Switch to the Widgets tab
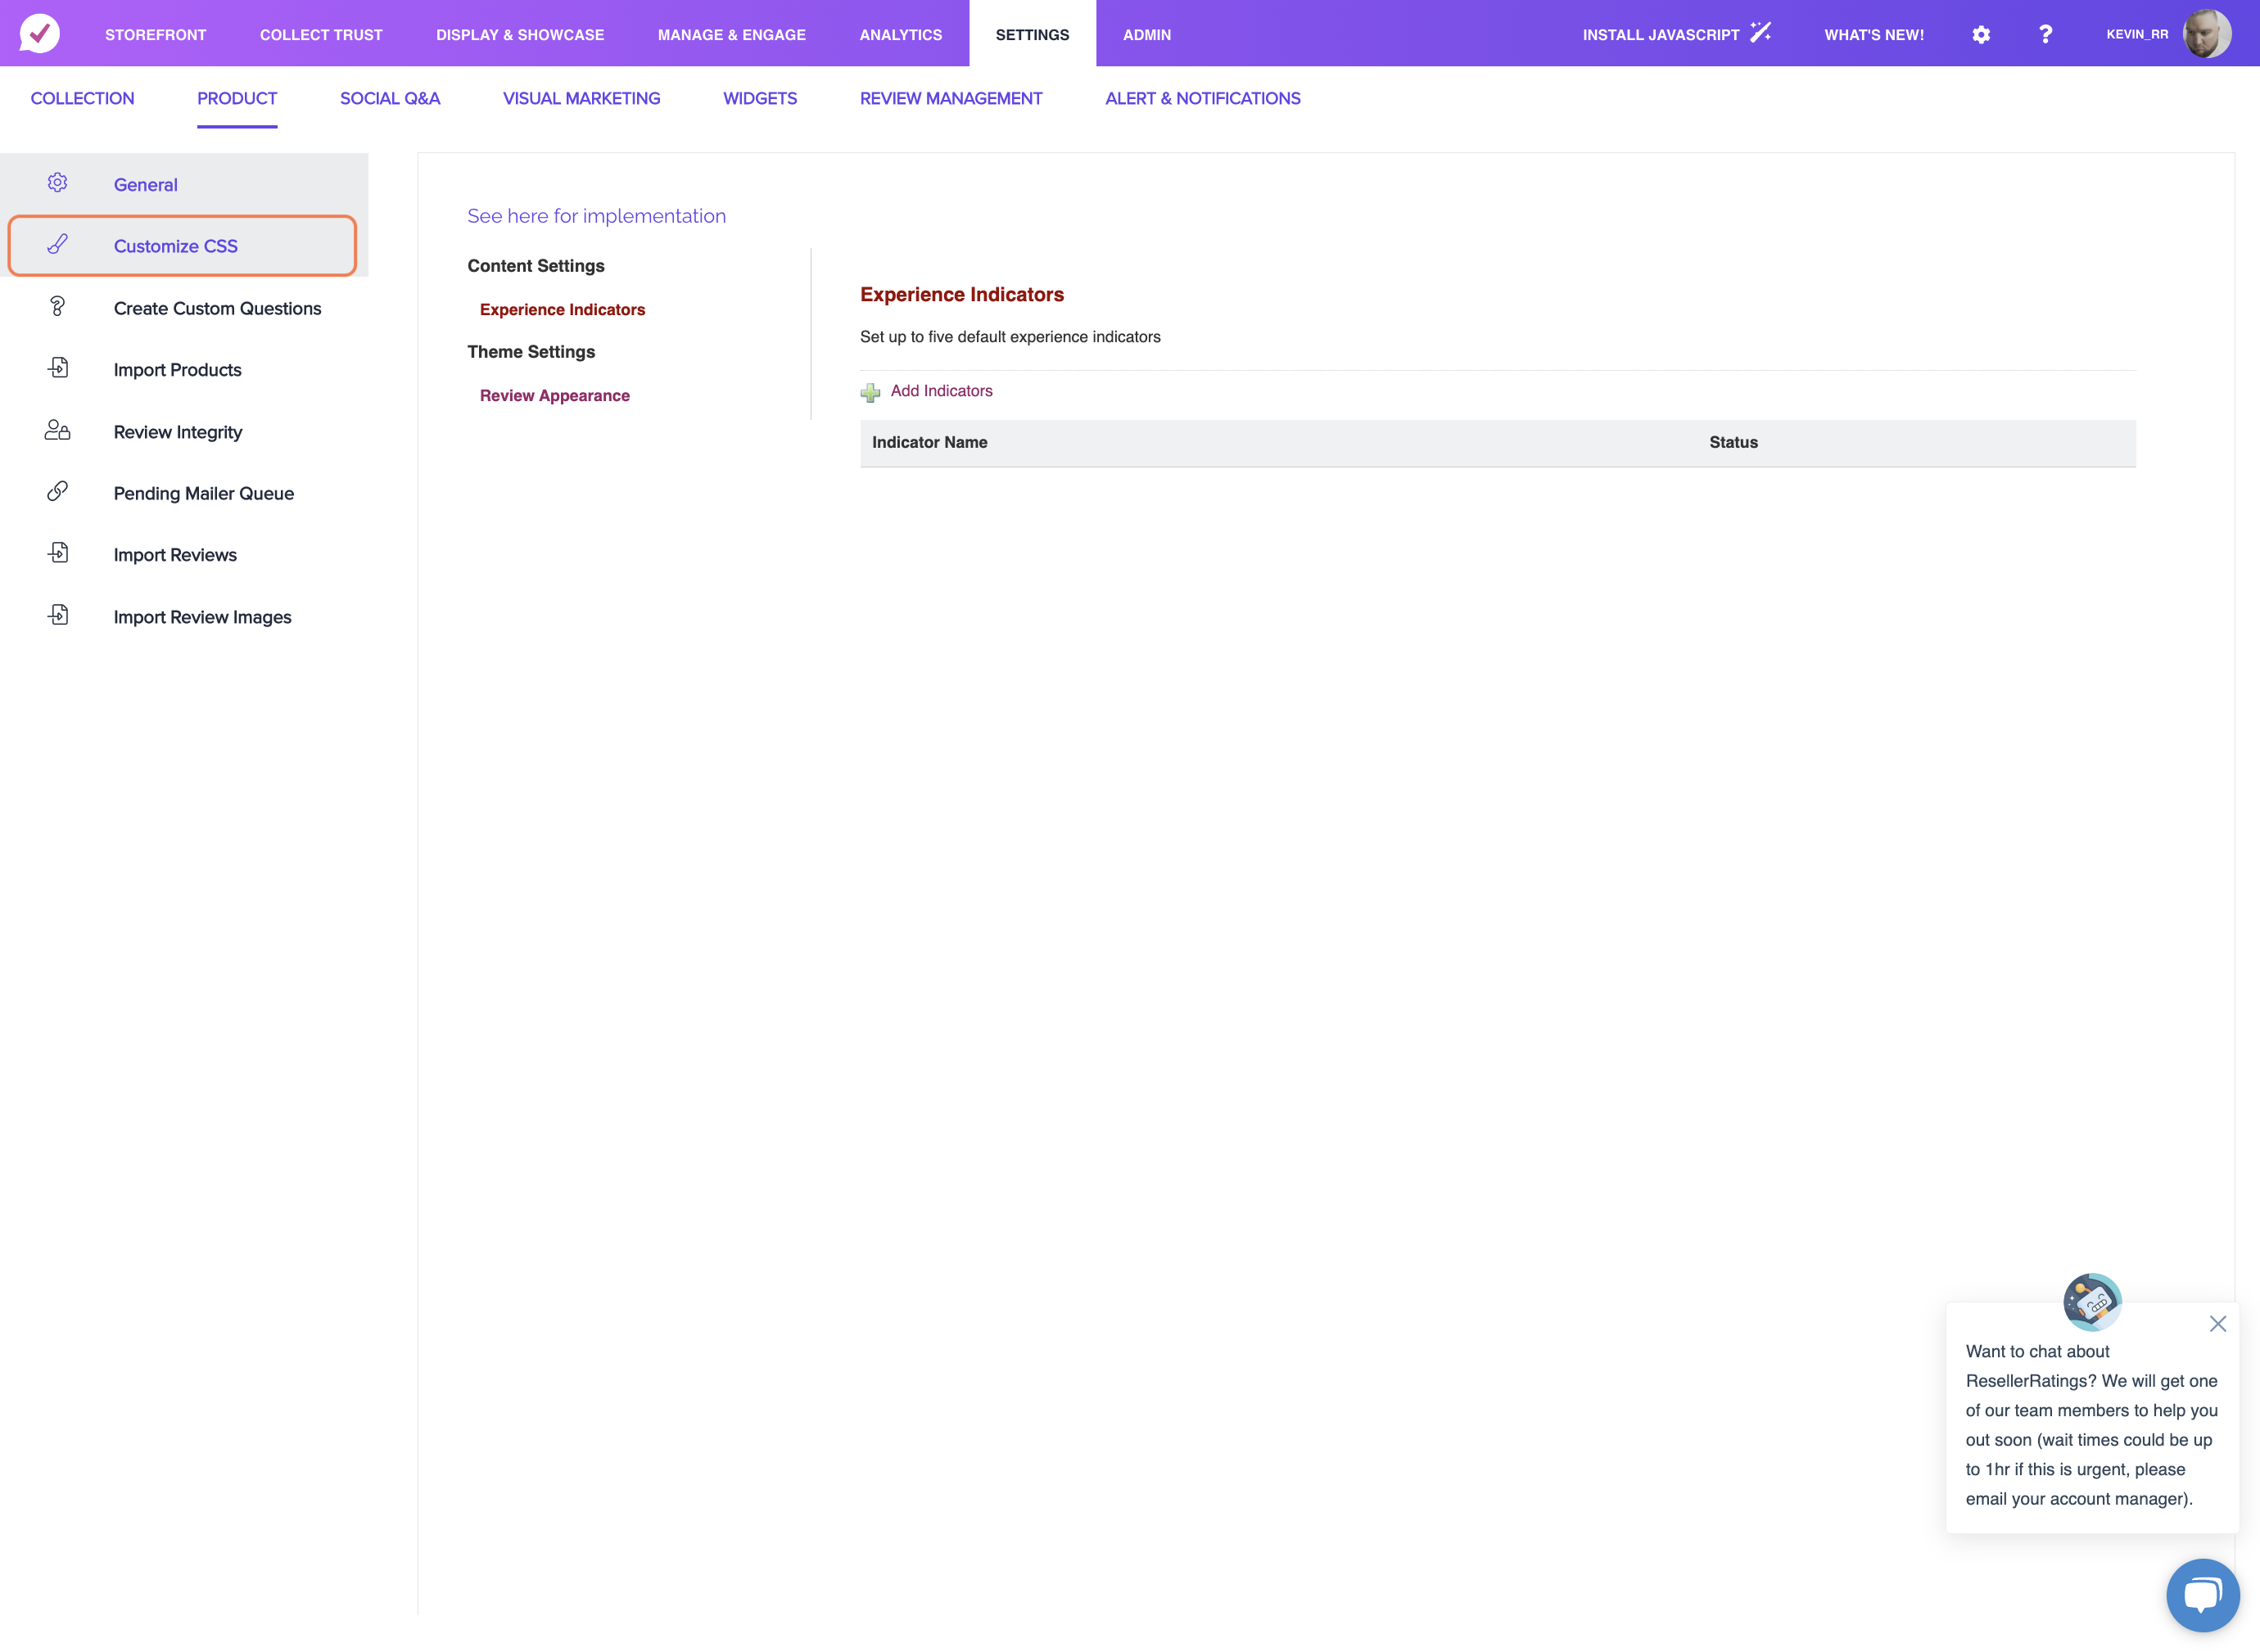The height and width of the screenshot is (1652, 2260). click(x=760, y=99)
